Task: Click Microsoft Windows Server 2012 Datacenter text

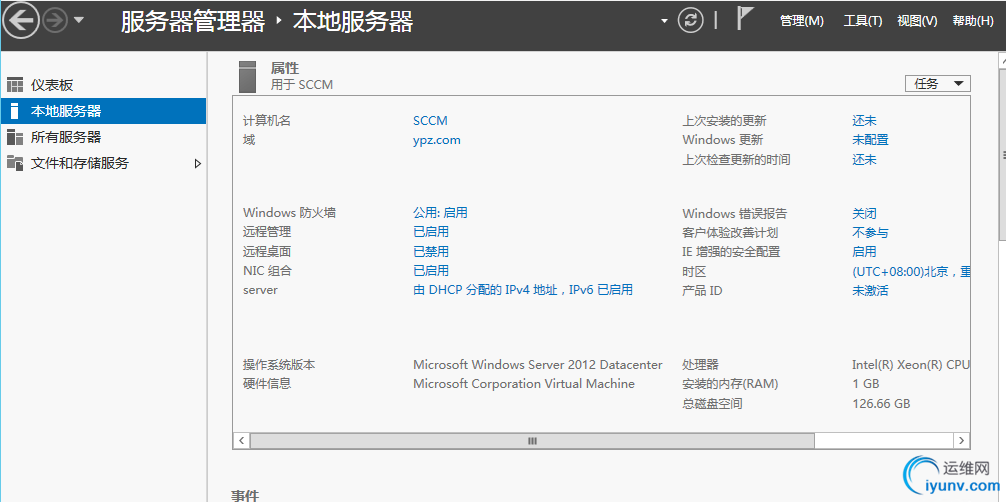Action: point(538,365)
